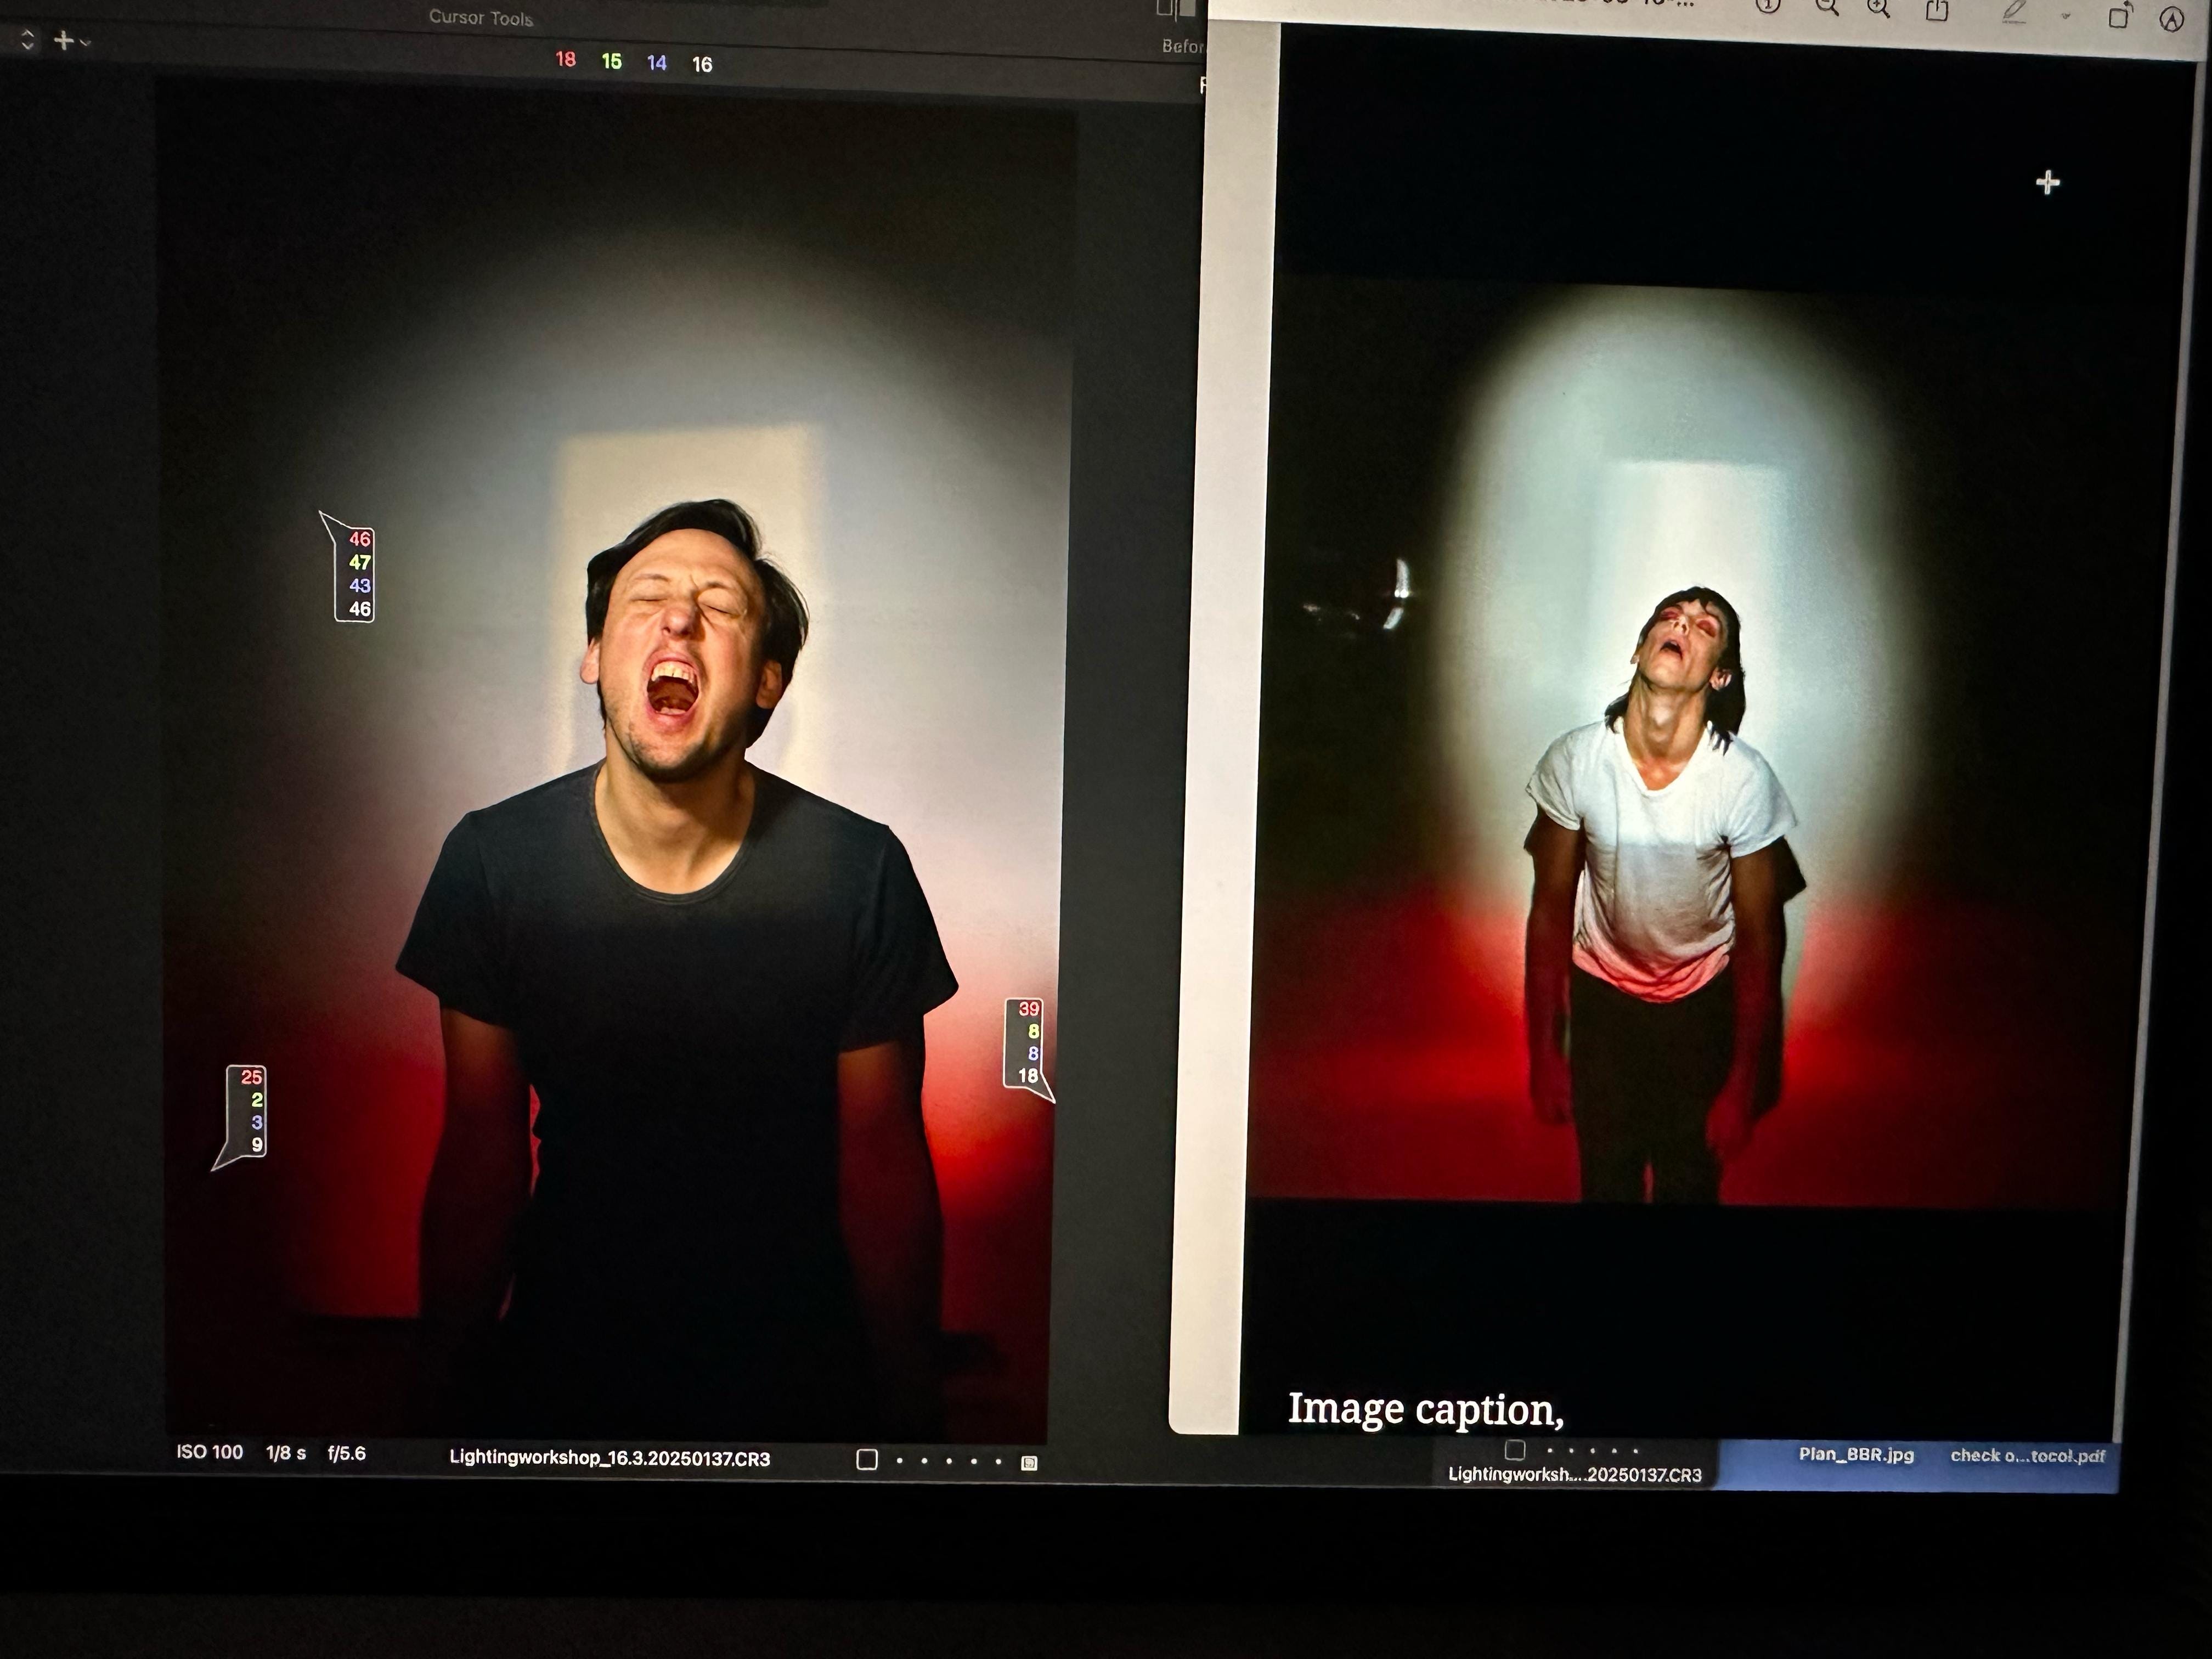Set first star rating dot for main image
Viewport: 2212px width, 1659px height.
pos(900,1461)
